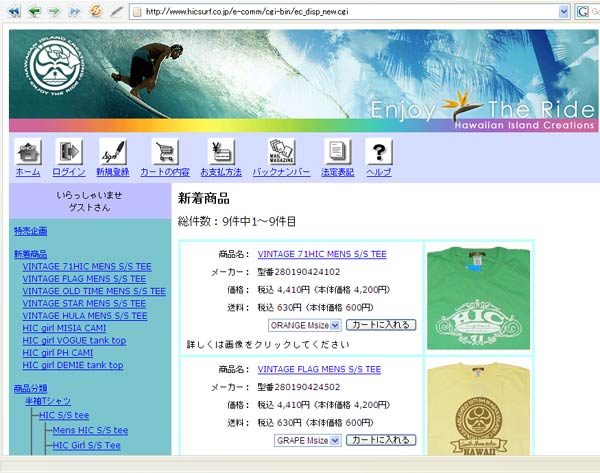Image resolution: width=600 pixels, height=473 pixels.
Task: Click the Enjoy The Ride banner image
Action: 303,81
